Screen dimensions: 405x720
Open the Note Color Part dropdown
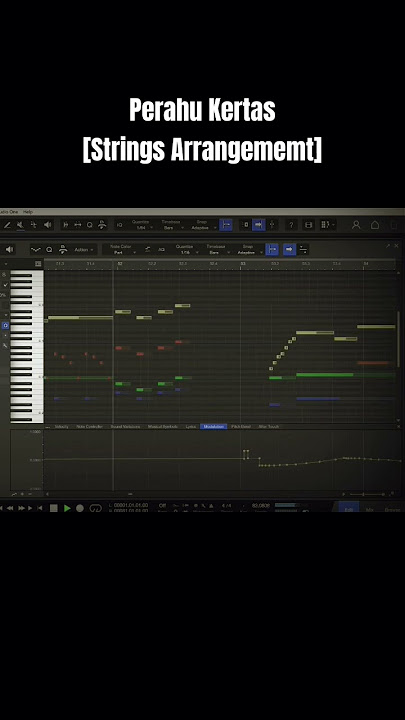point(121,249)
